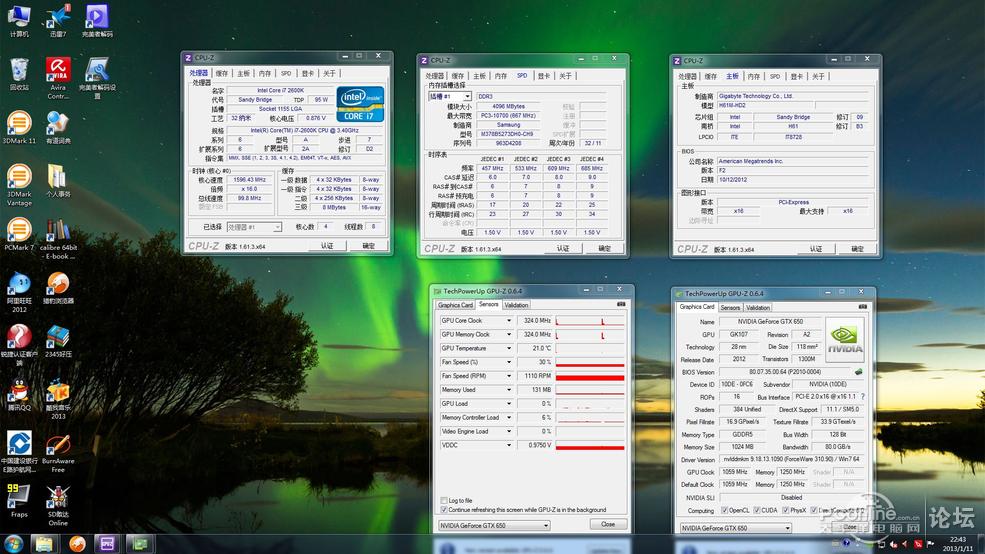This screenshot has width=985, height=554.
Task: Open the 完美者解码 player shortcut
Action: click(x=97, y=19)
